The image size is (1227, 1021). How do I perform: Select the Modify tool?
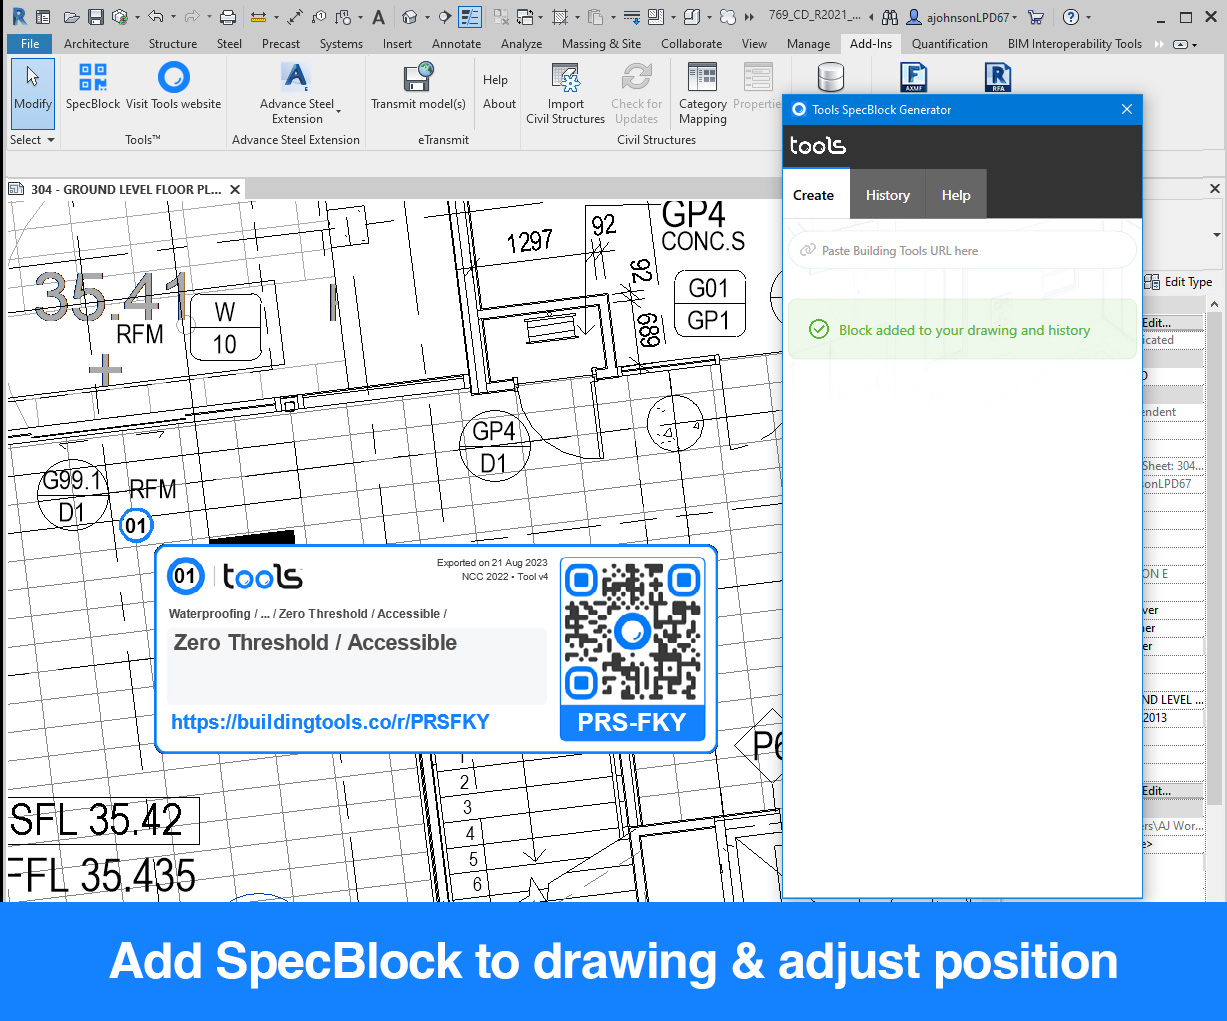pyautogui.click(x=33, y=94)
